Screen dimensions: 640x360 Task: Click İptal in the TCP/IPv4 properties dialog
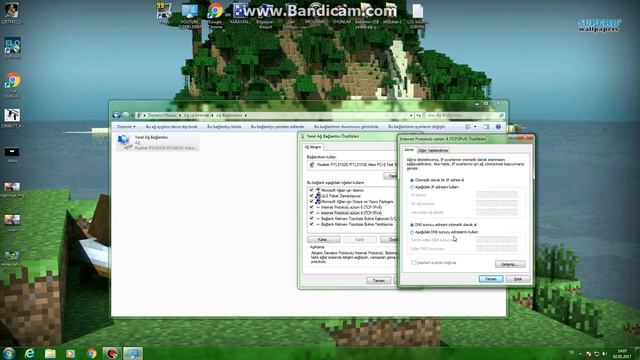[518, 279]
